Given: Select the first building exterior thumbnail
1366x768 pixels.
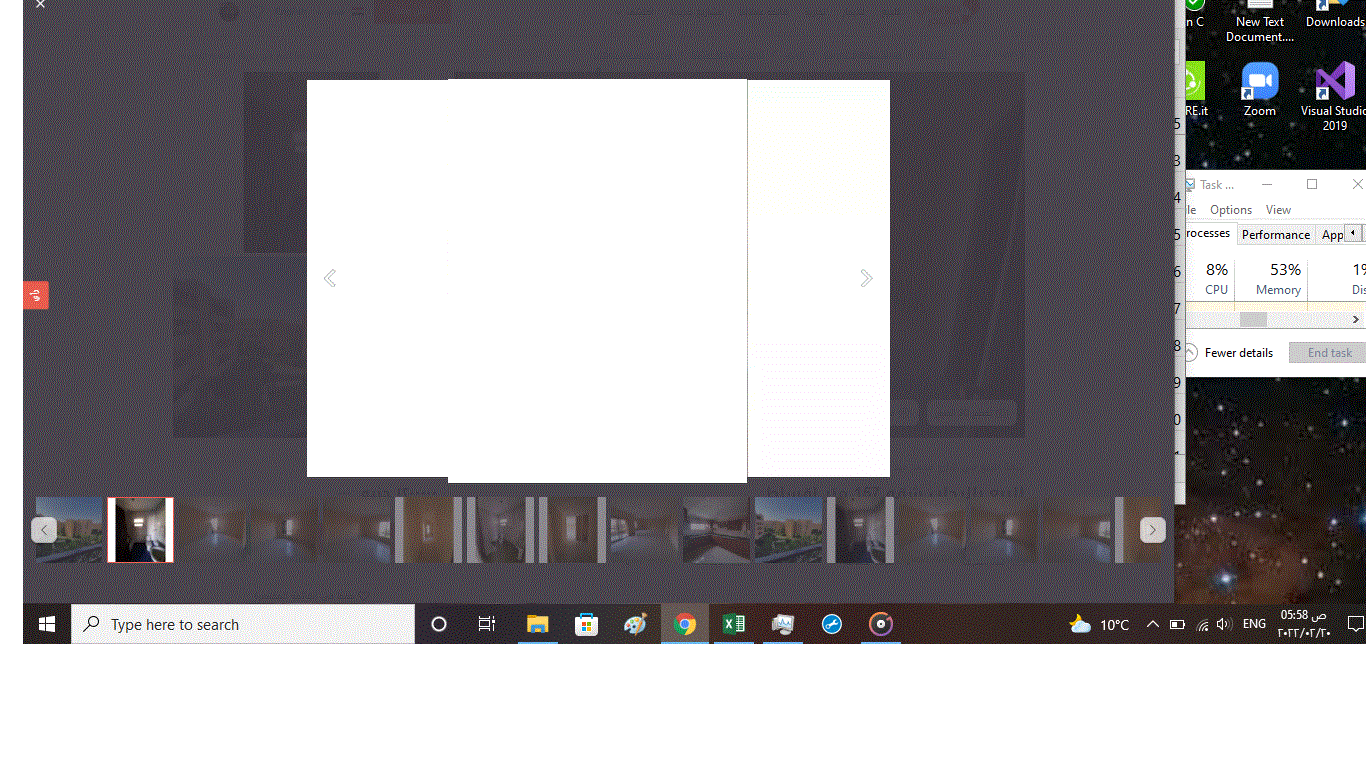Looking at the screenshot, I should coord(70,530).
